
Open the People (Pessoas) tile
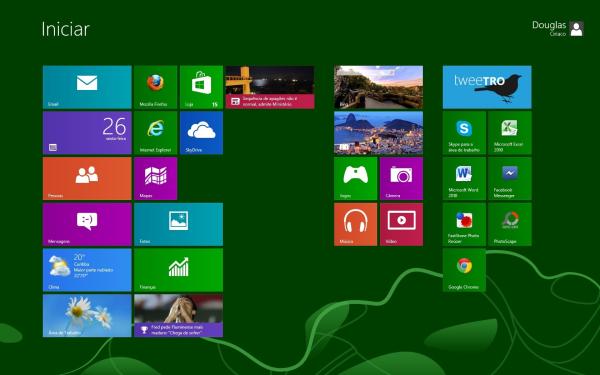tap(87, 179)
